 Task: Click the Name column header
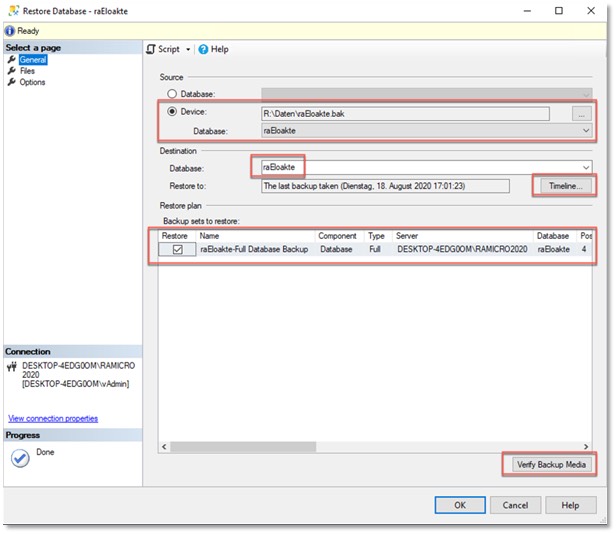(255, 236)
